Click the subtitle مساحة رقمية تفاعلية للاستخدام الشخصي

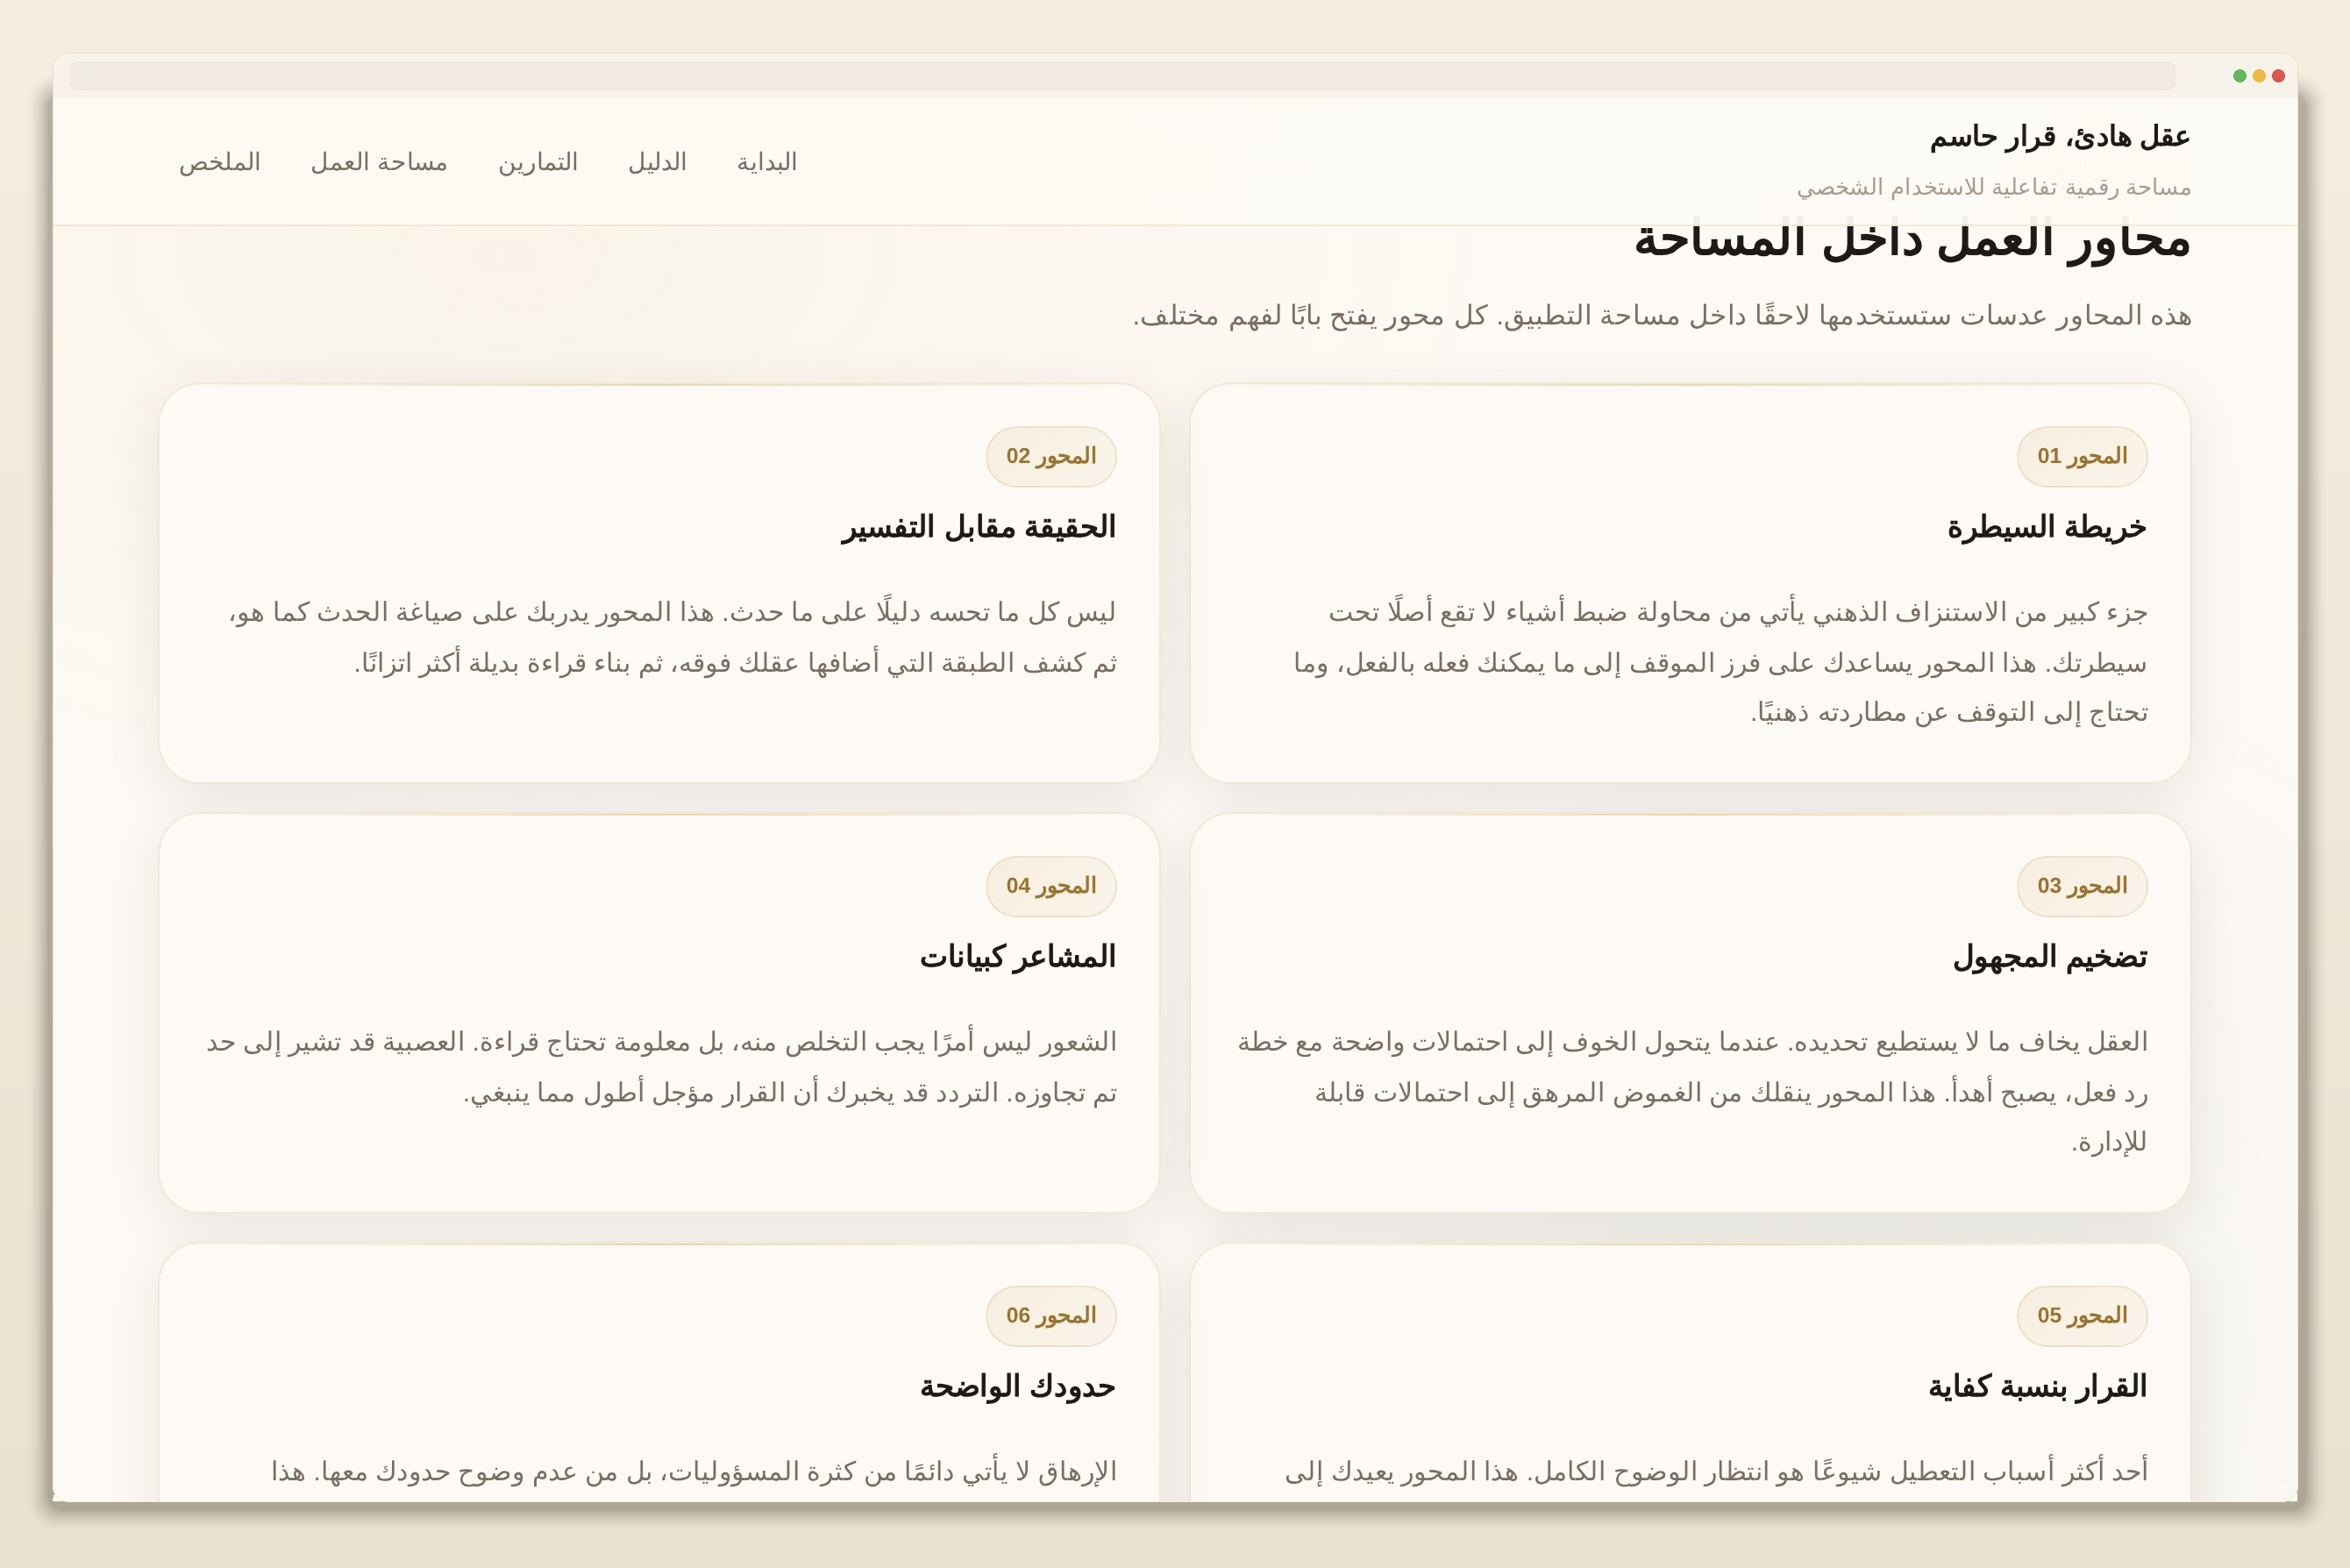coord(1994,187)
